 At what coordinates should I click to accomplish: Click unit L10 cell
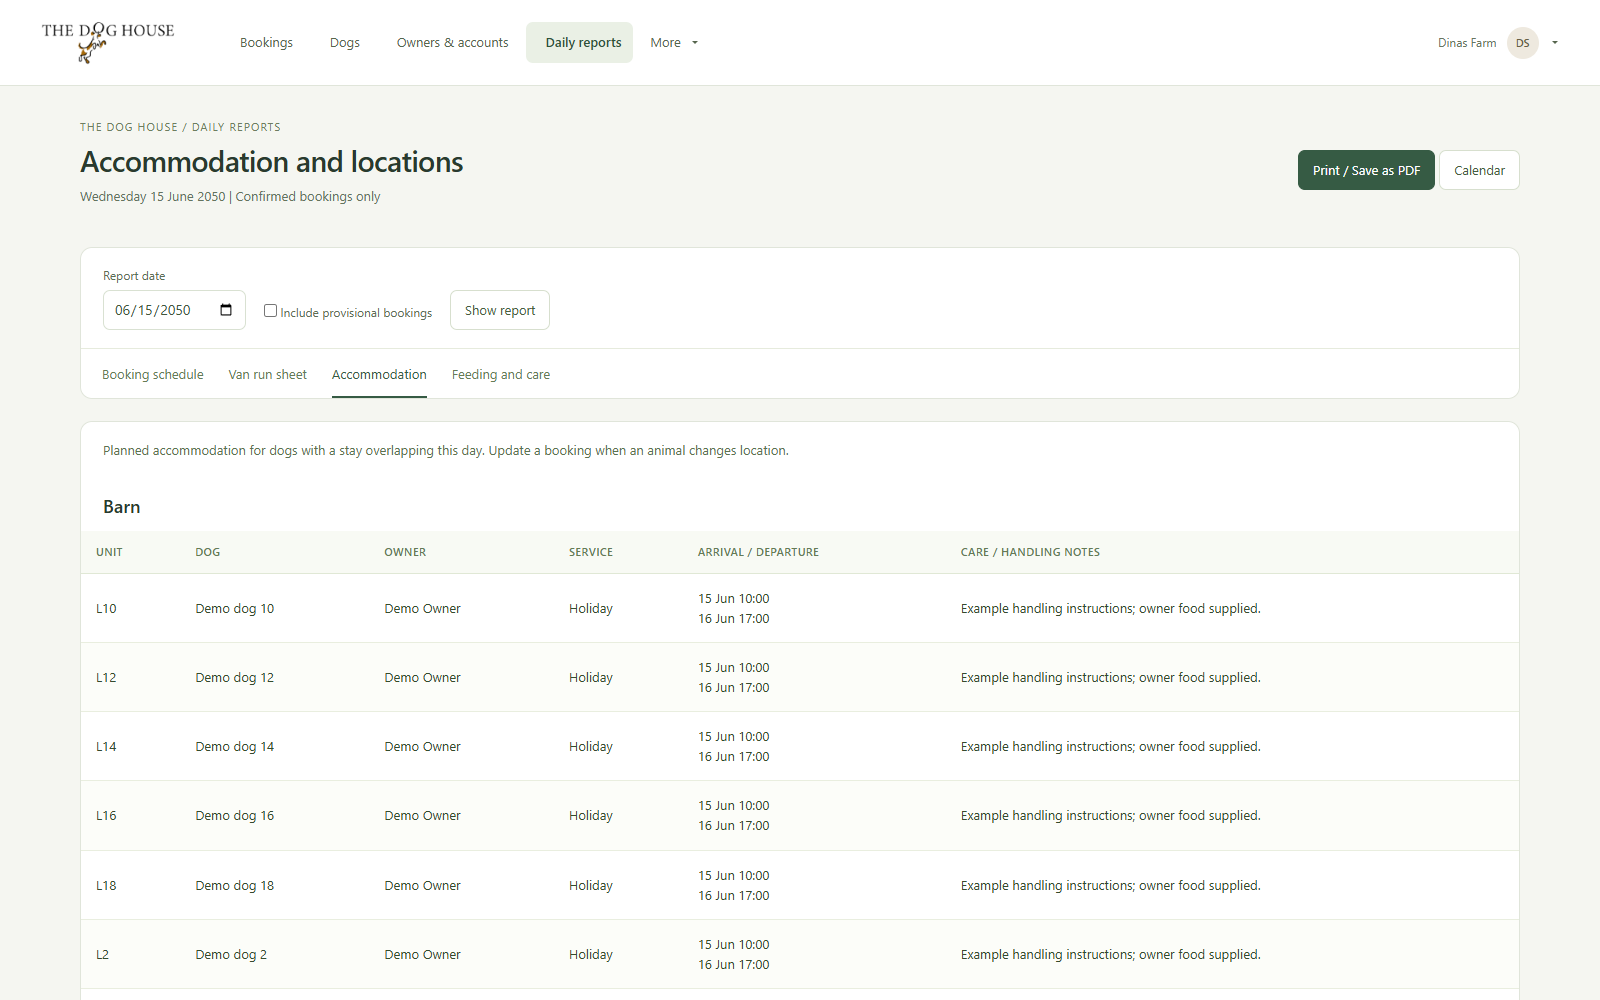(106, 608)
